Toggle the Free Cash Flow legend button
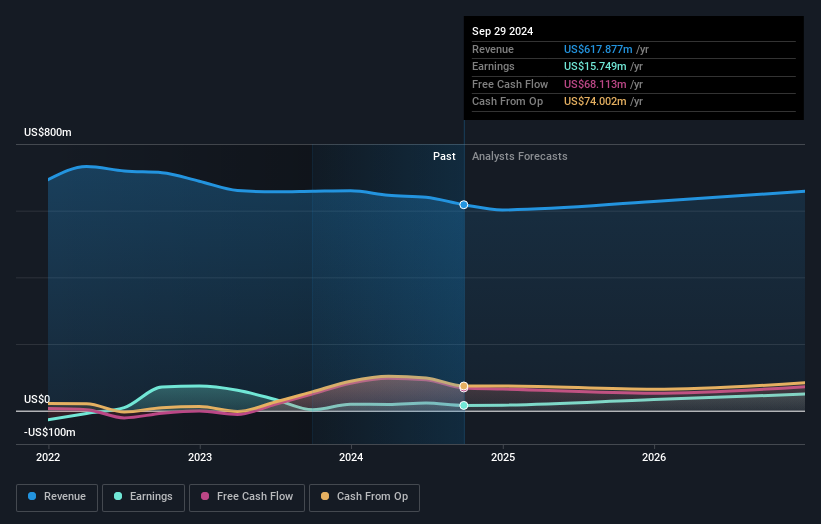The image size is (821, 524). (247, 497)
